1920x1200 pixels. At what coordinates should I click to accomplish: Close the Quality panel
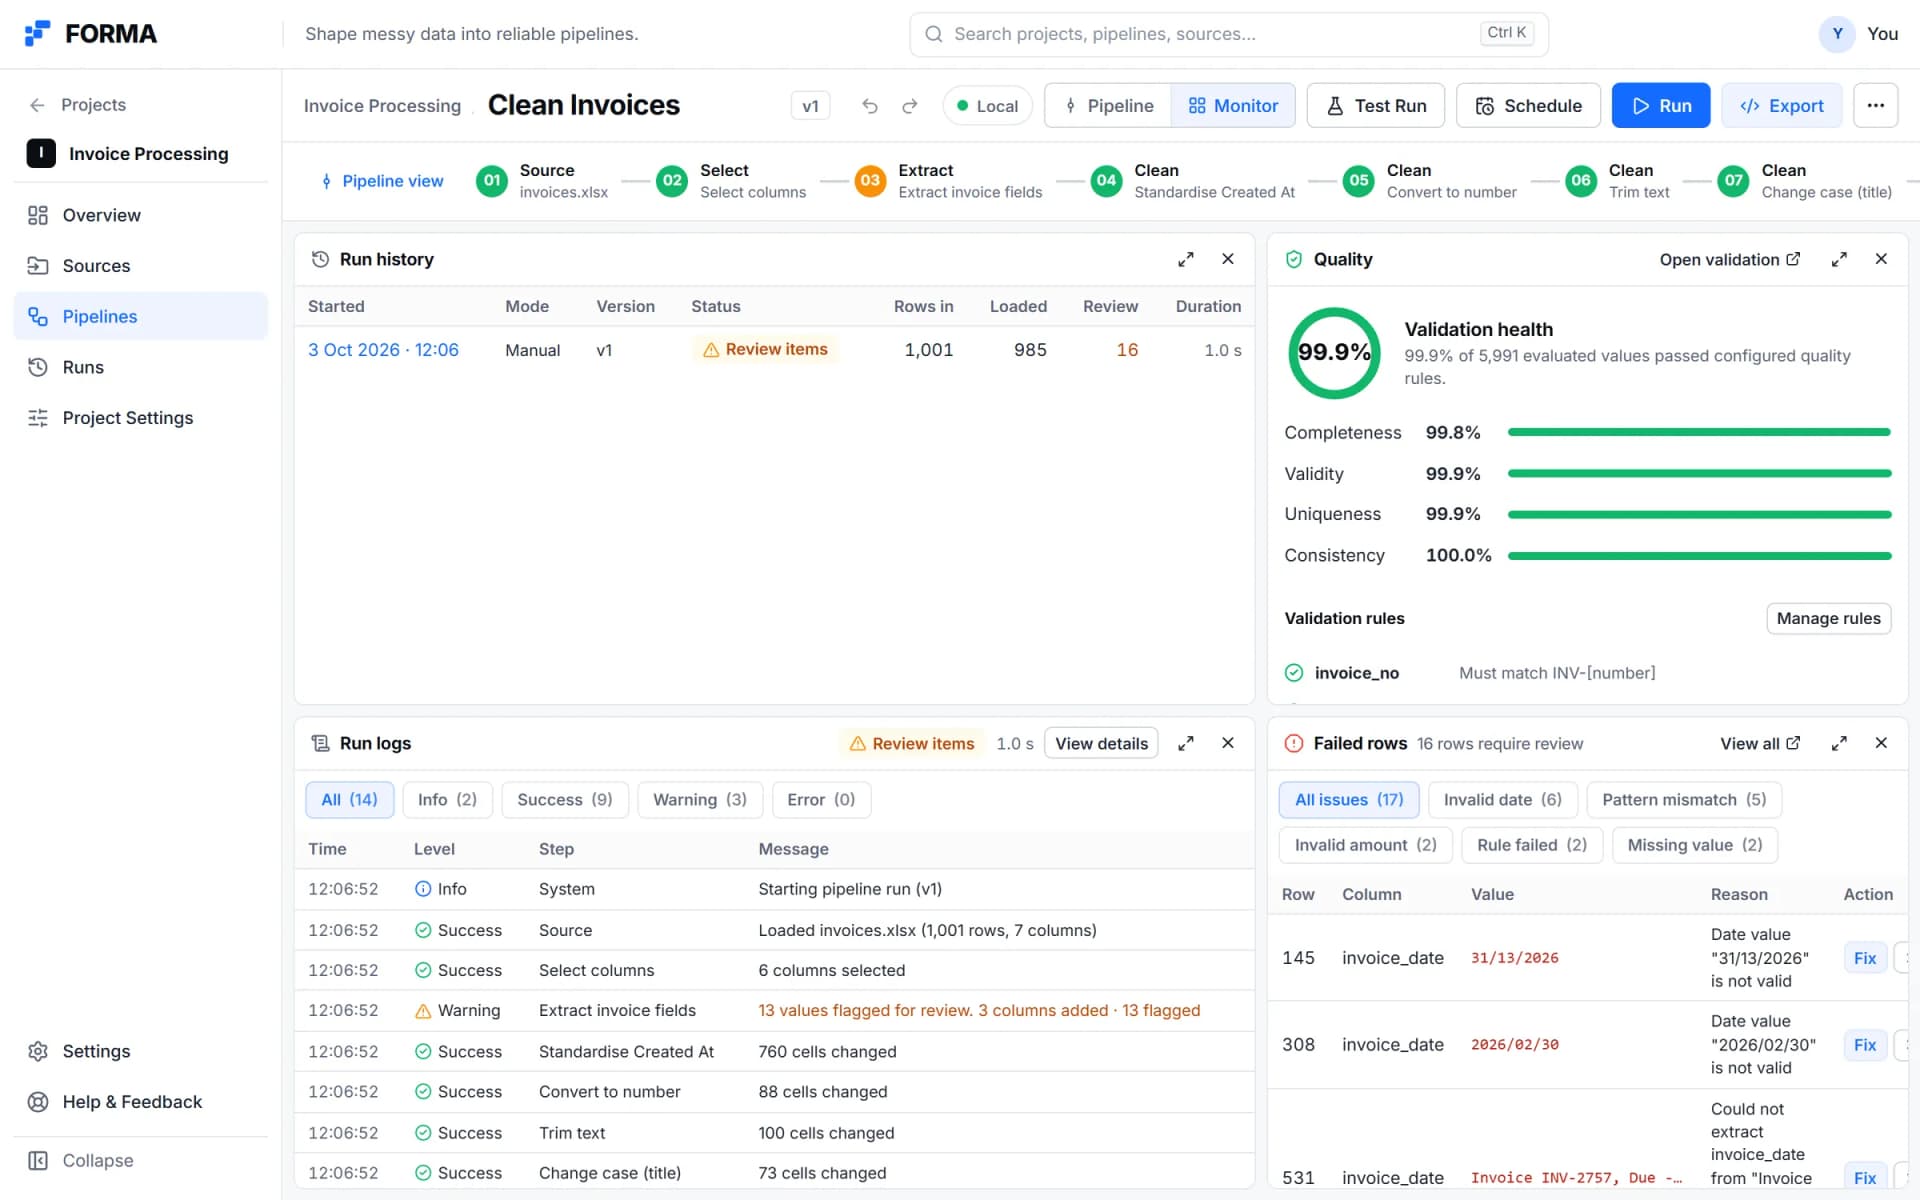[x=1880, y=259]
